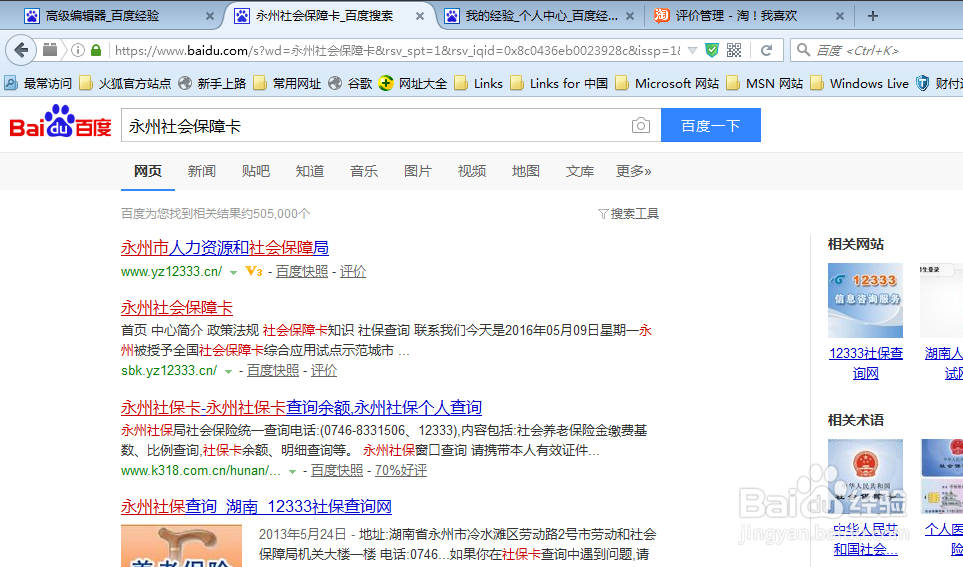Screen dimensions: 963x567
Task: Click the magnifier icon in the browser search box
Action: pyautogui.click(x=803, y=50)
